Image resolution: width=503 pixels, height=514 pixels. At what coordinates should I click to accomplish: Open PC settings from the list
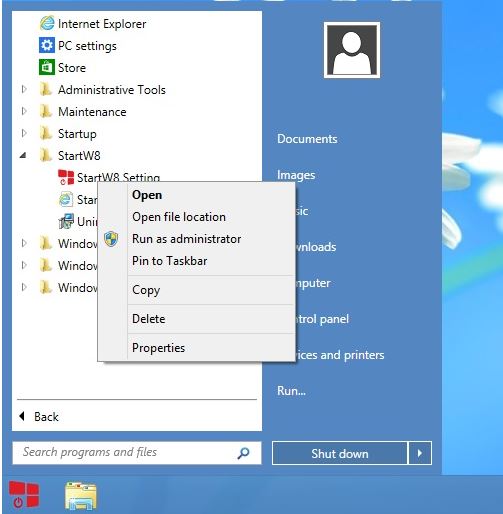[87, 46]
